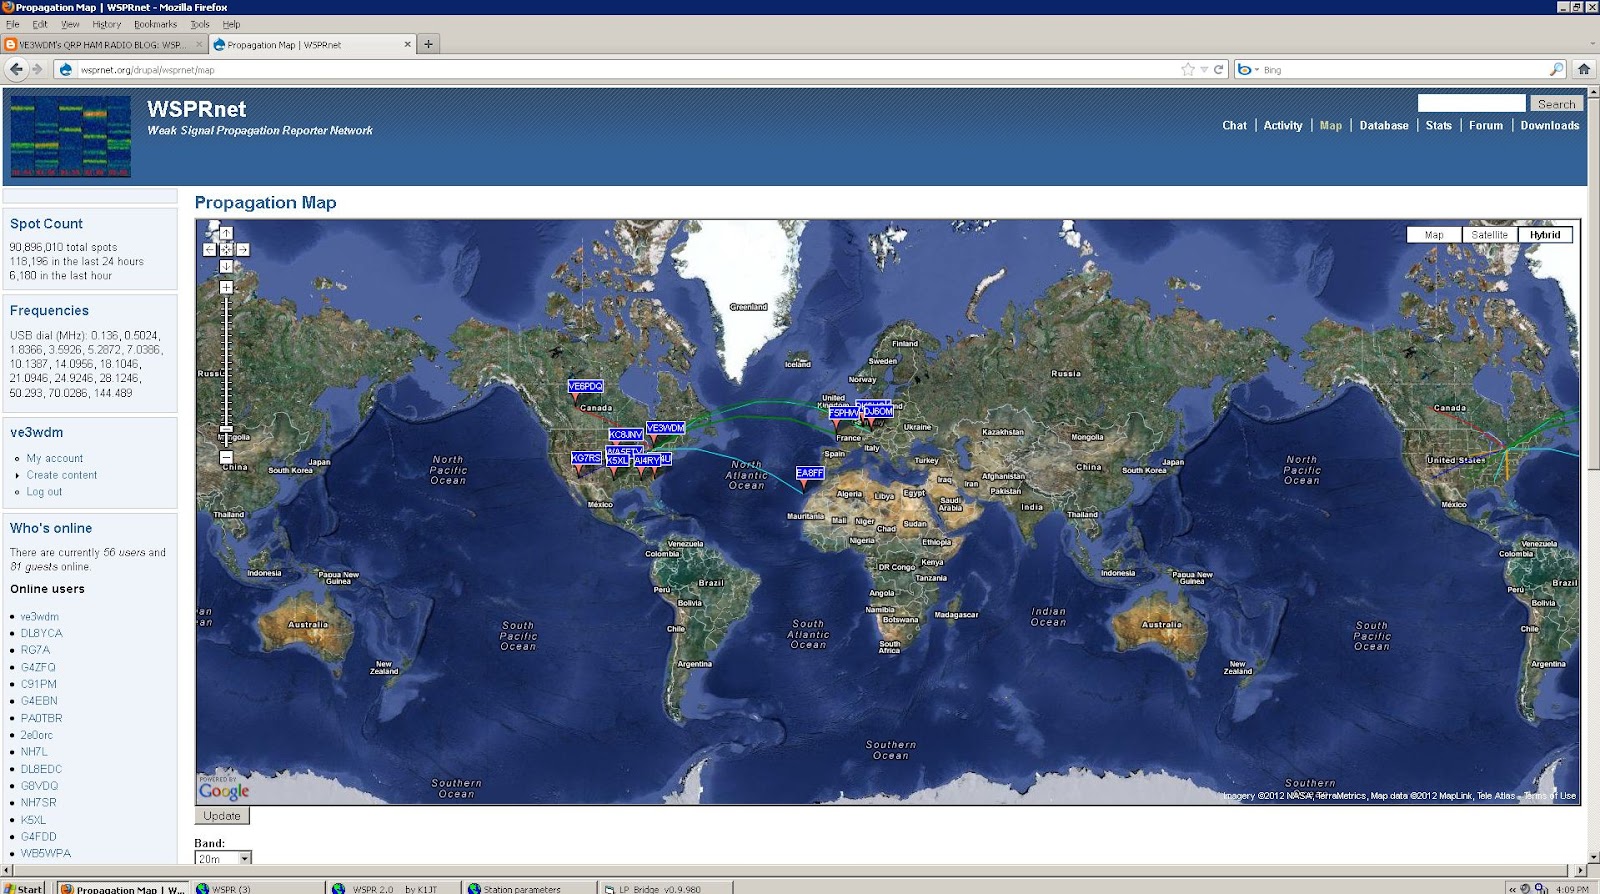
Task: Click the KG7RS station marker
Action: (586, 458)
